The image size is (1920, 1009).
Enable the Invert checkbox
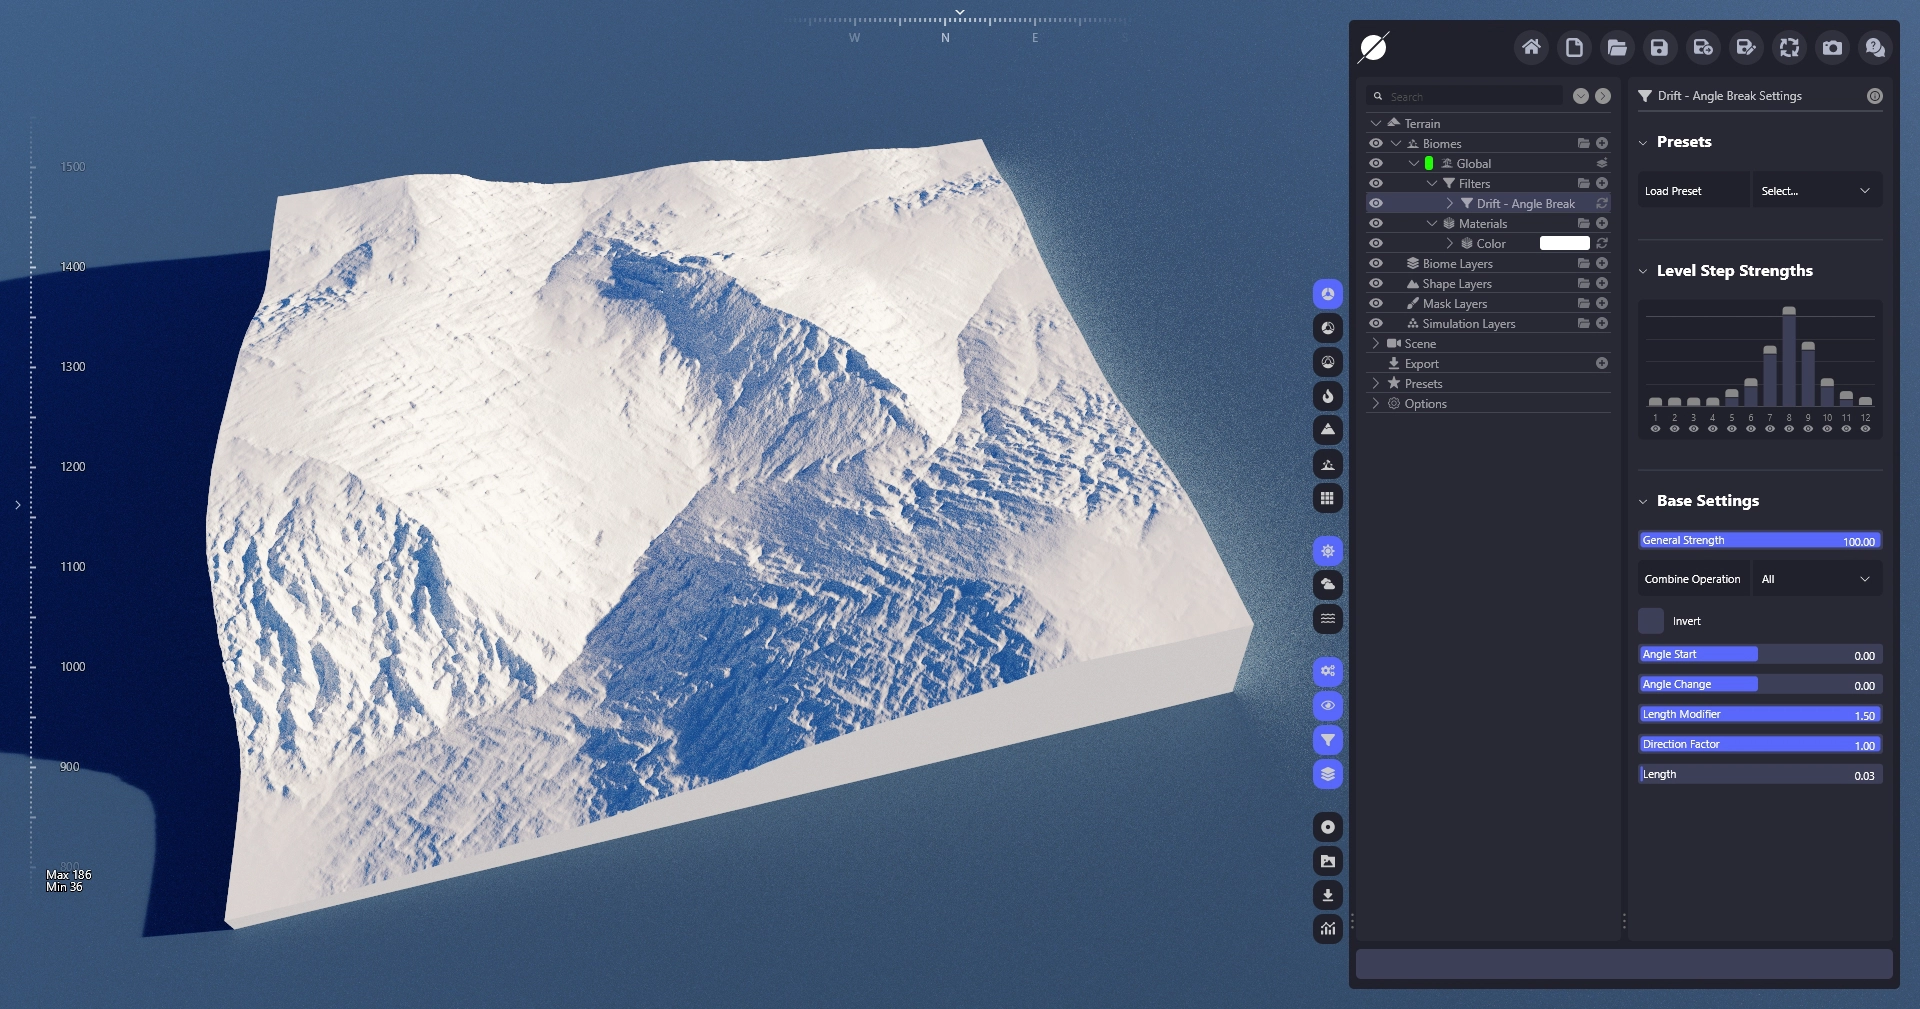(x=1651, y=621)
